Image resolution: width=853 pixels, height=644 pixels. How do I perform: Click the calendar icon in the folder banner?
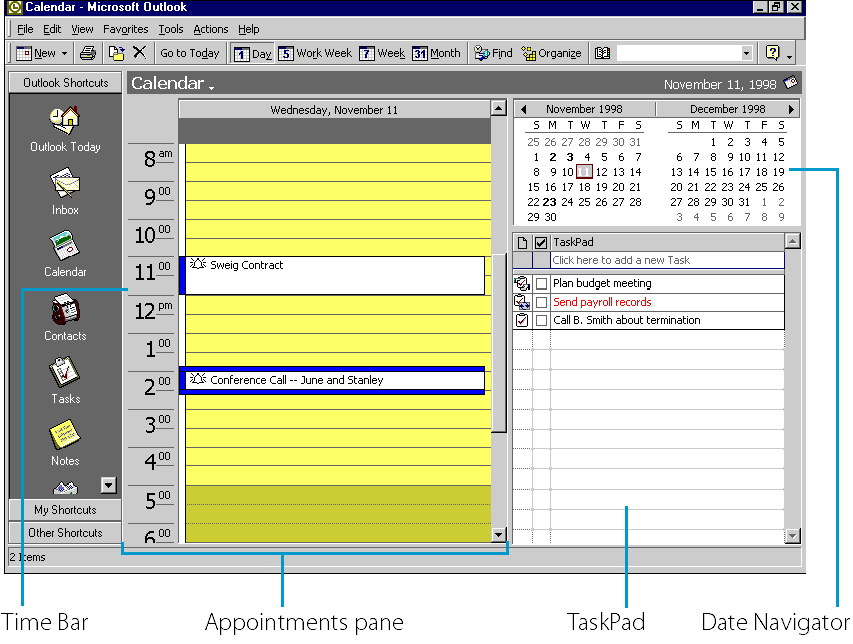click(x=790, y=83)
